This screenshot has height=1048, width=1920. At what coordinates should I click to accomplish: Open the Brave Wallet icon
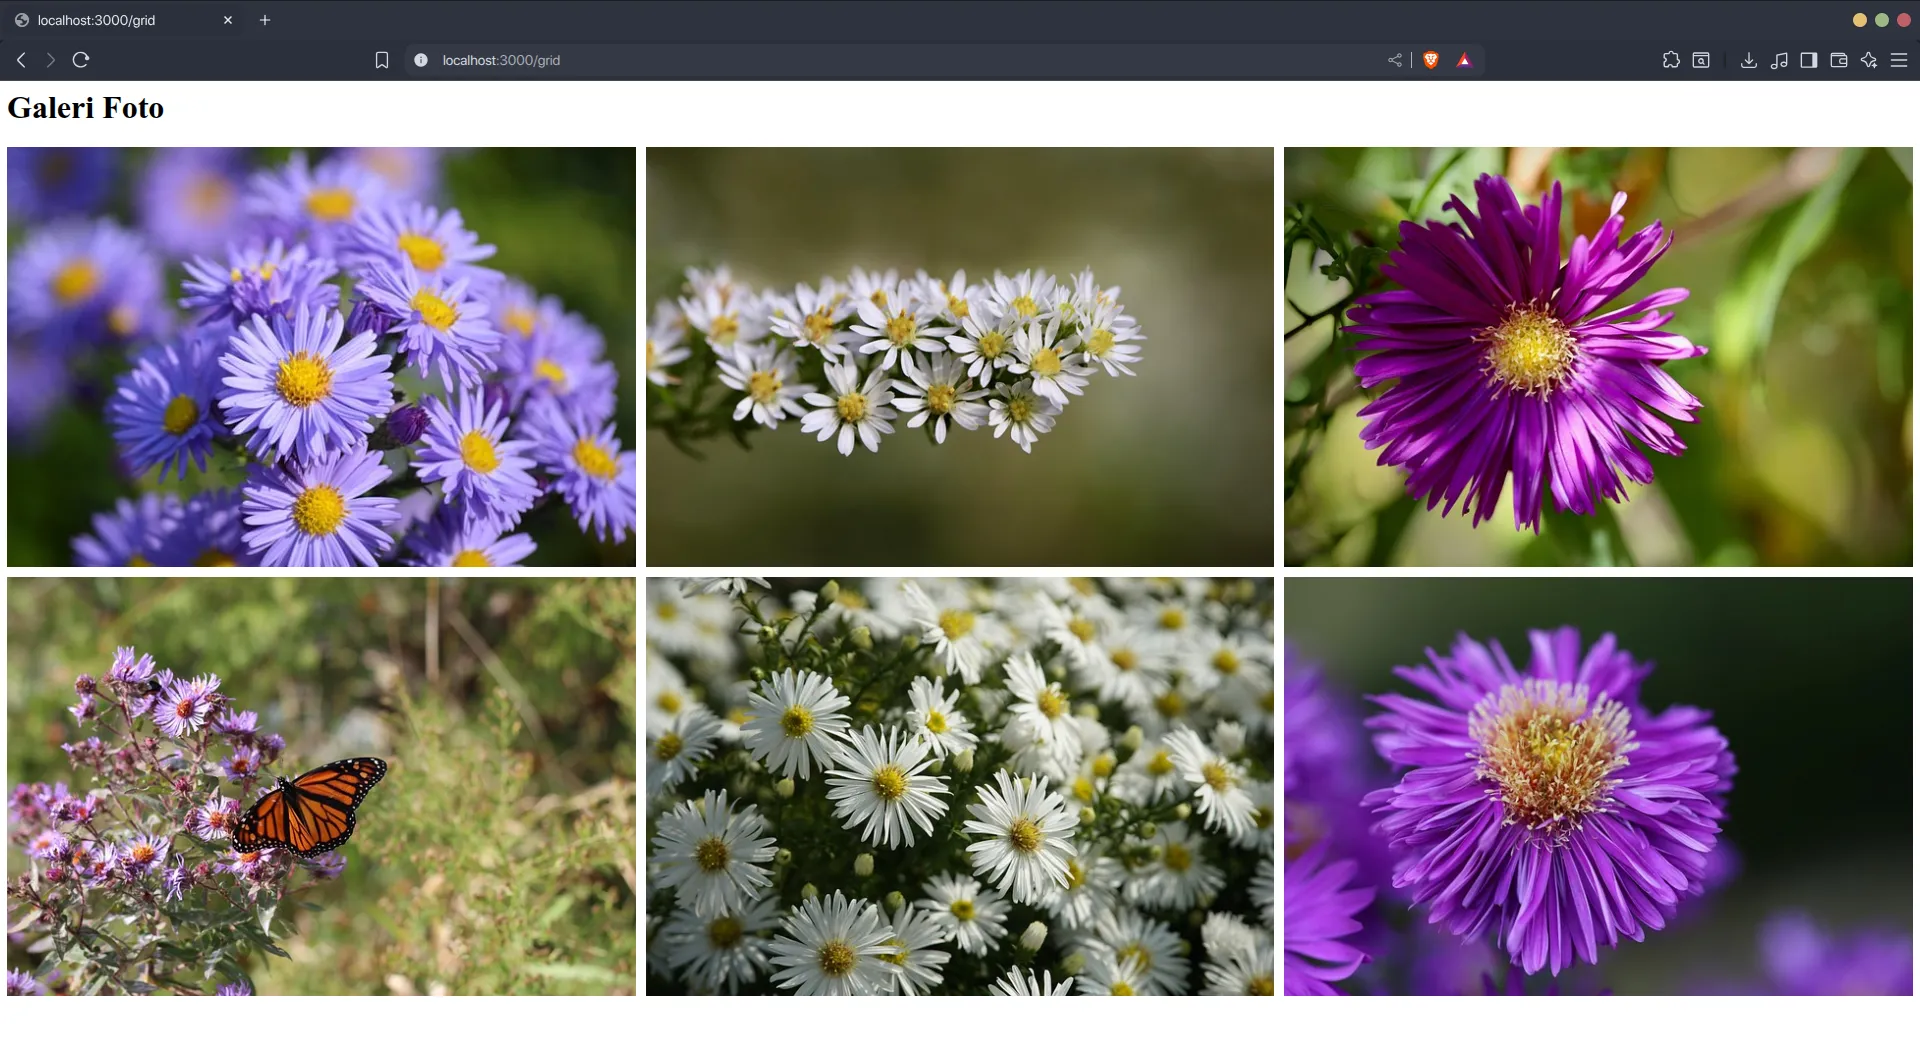point(1838,60)
